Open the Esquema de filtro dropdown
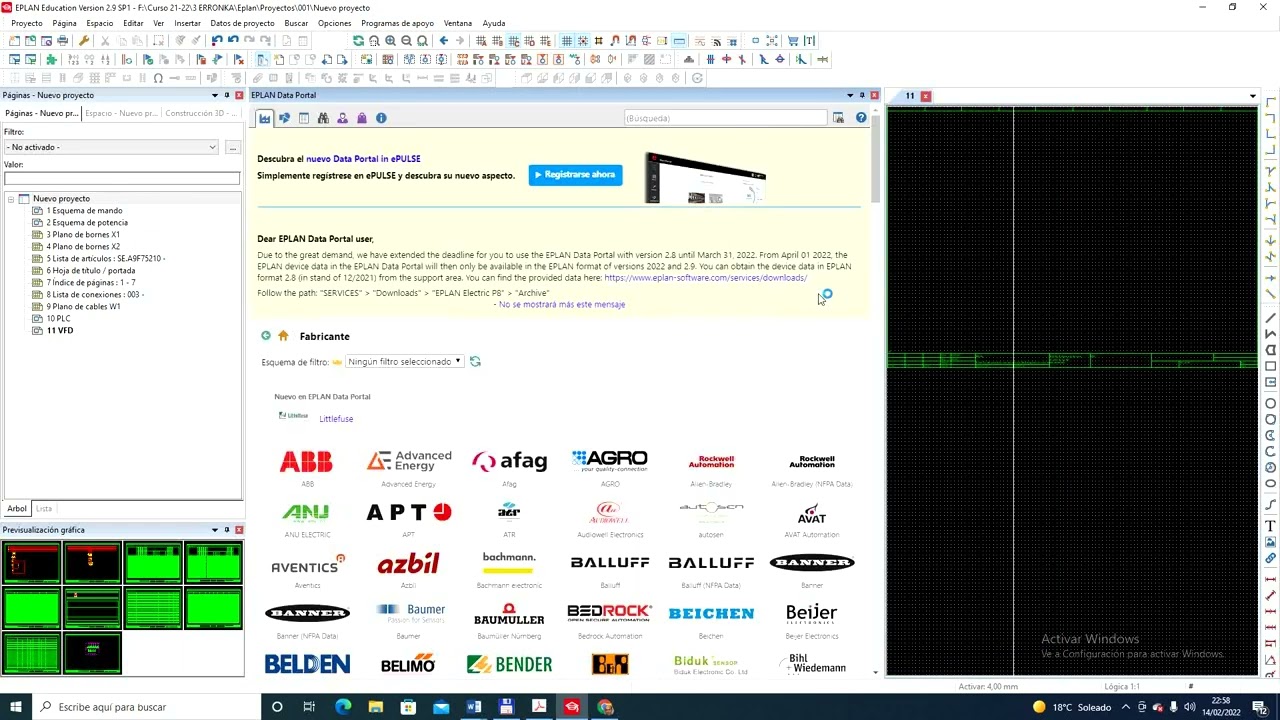 404,361
